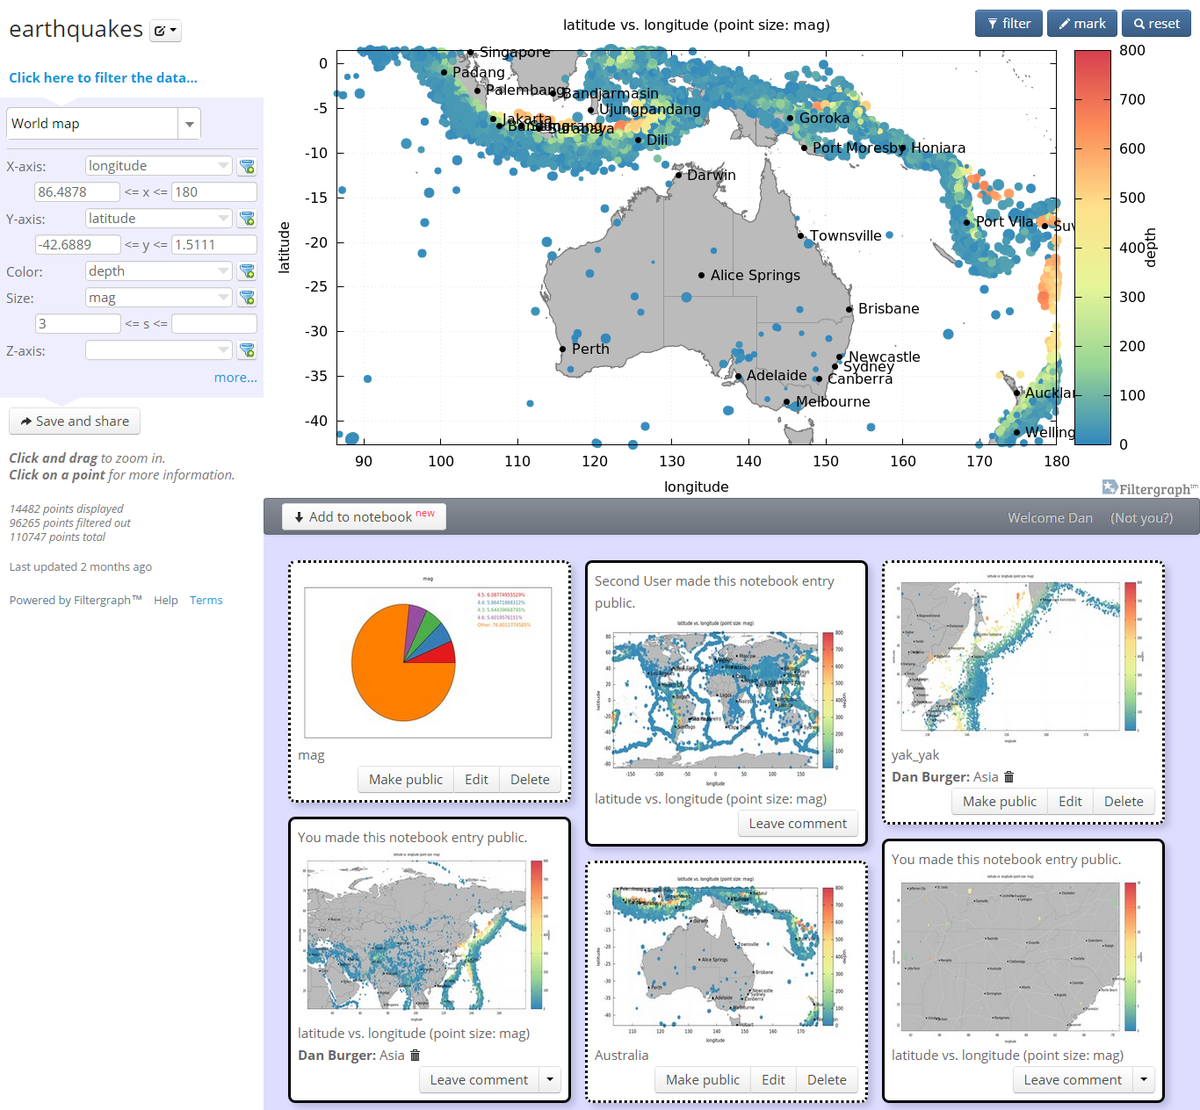
Task: Expand the Leave comment arrow on the Asia map entry
Action: [550, 1080]
